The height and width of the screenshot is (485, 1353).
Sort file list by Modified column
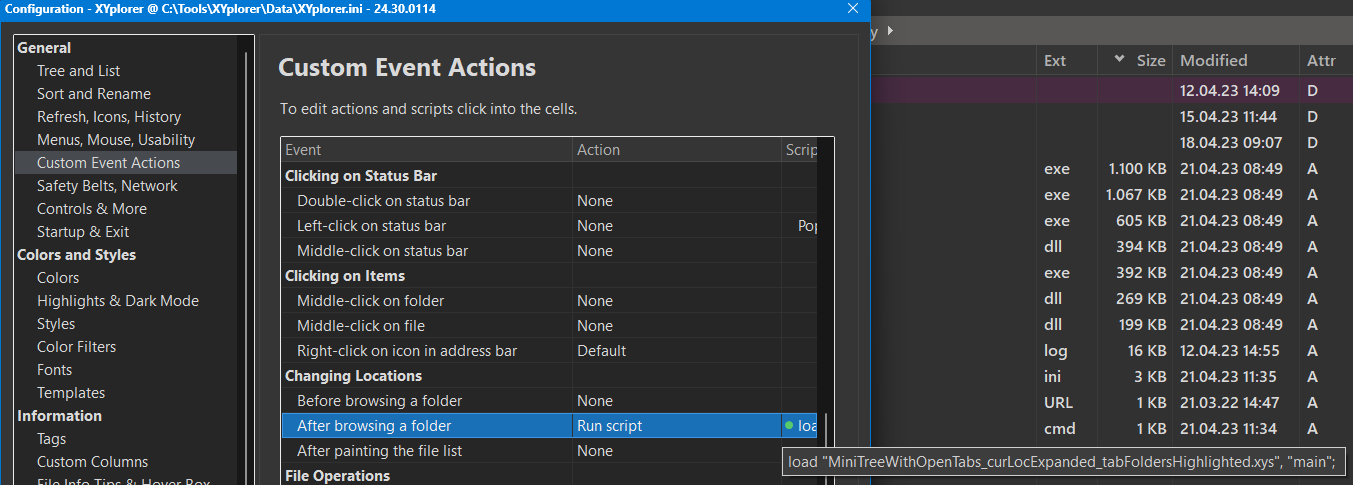click(x=1213, y=60)
